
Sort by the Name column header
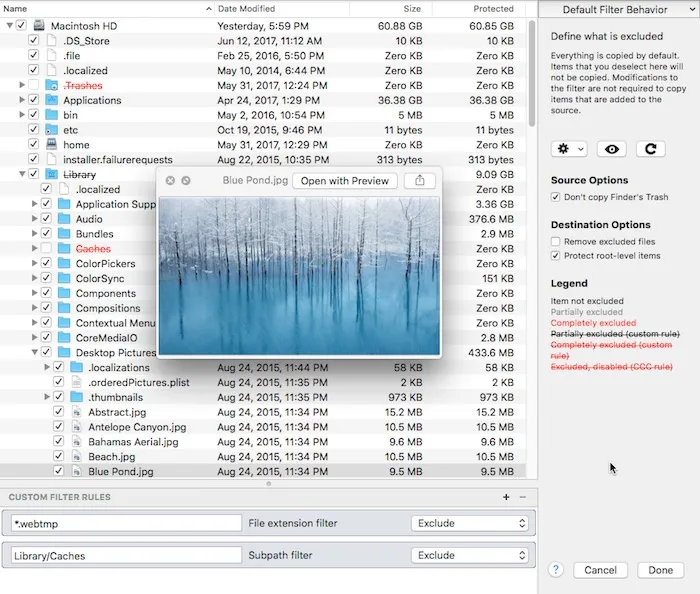pos(107,8)
